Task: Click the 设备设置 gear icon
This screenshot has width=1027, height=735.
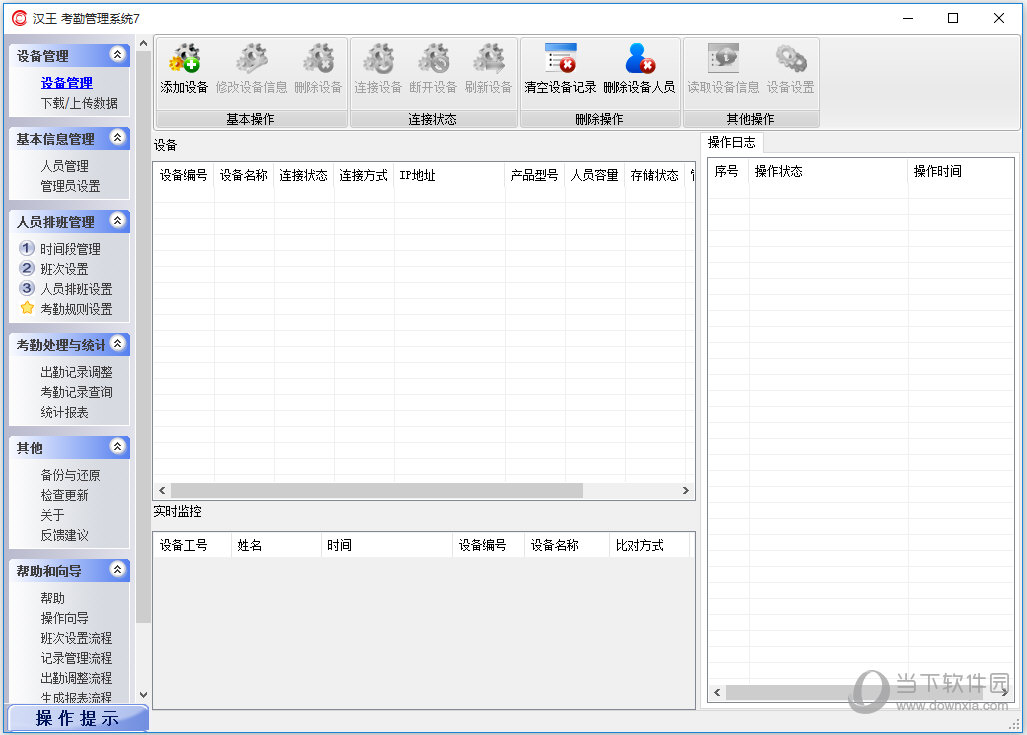Action: [791, 58]
